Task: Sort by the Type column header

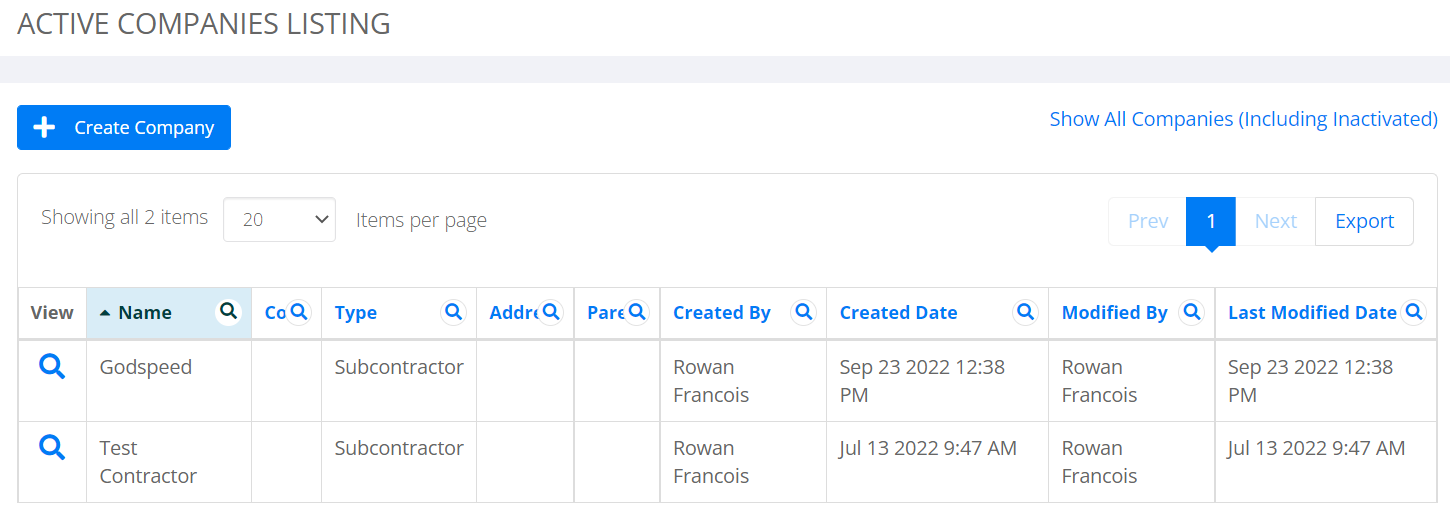Action: pos(355,313)
